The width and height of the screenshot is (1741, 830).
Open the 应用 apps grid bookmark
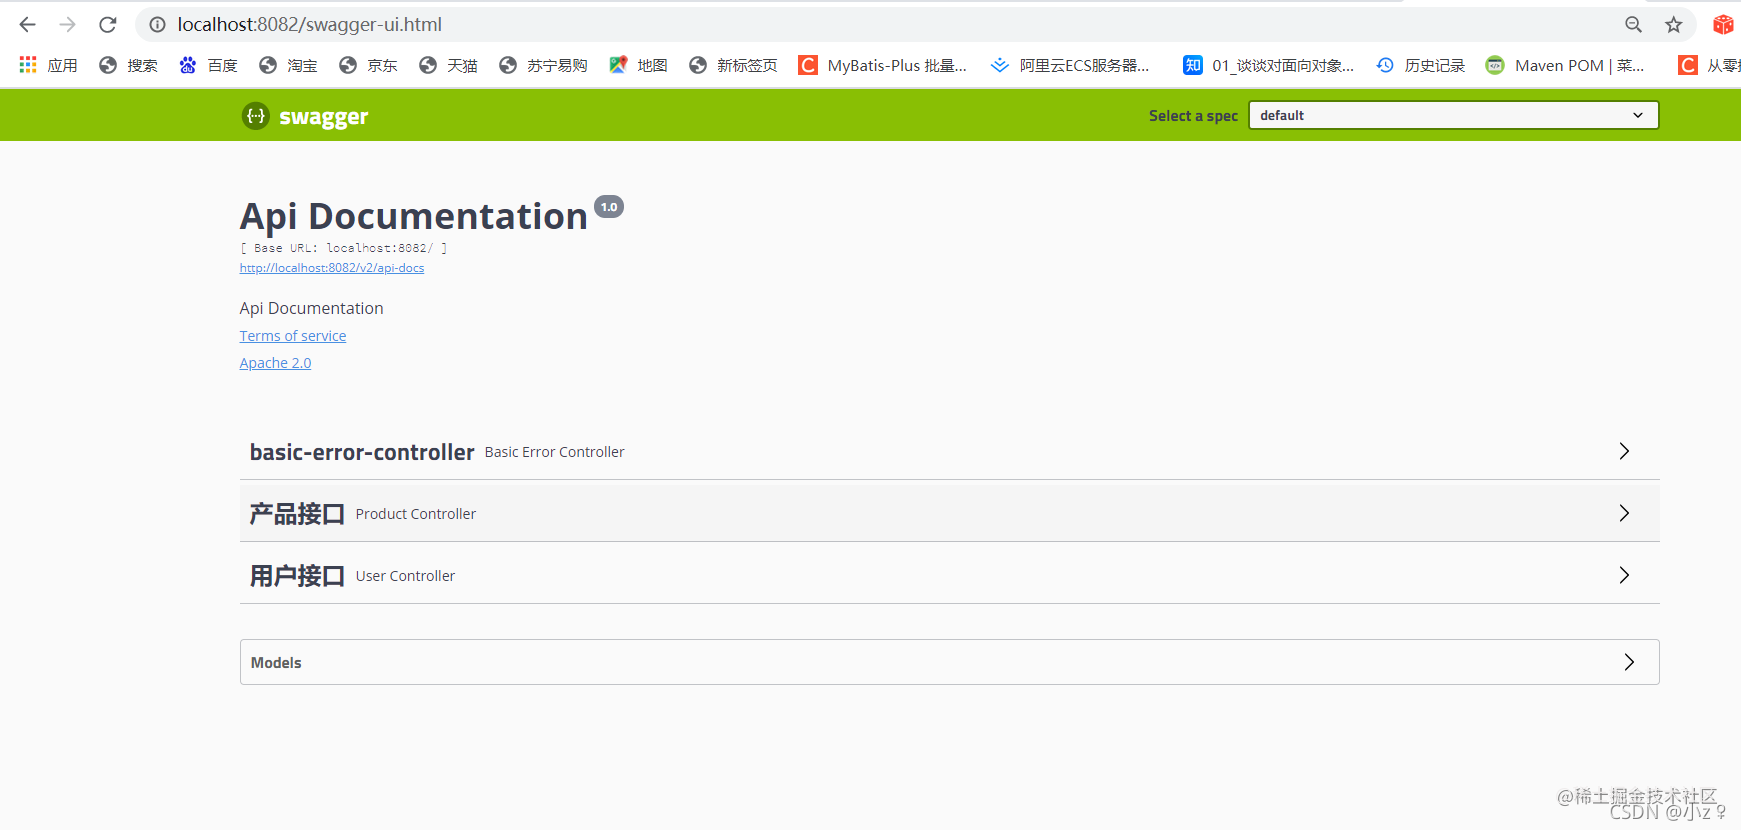click(48, 65)
